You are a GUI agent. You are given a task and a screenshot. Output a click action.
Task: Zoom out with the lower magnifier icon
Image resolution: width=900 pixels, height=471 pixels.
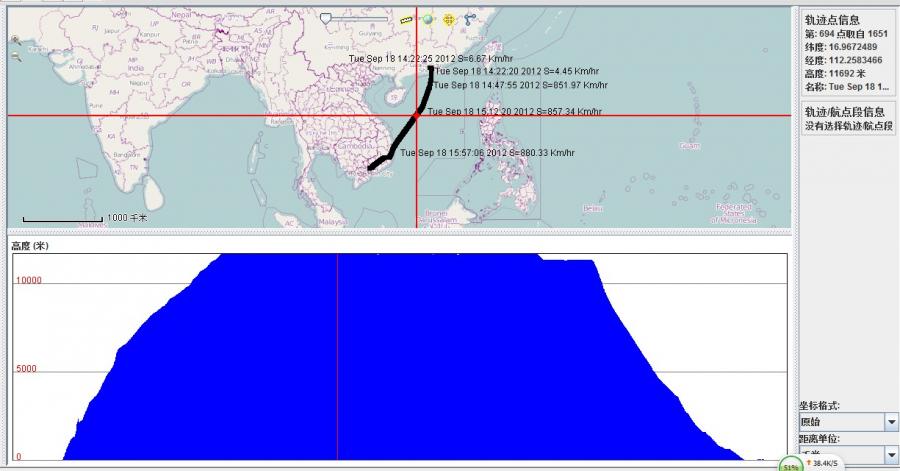tap(15, 56)
